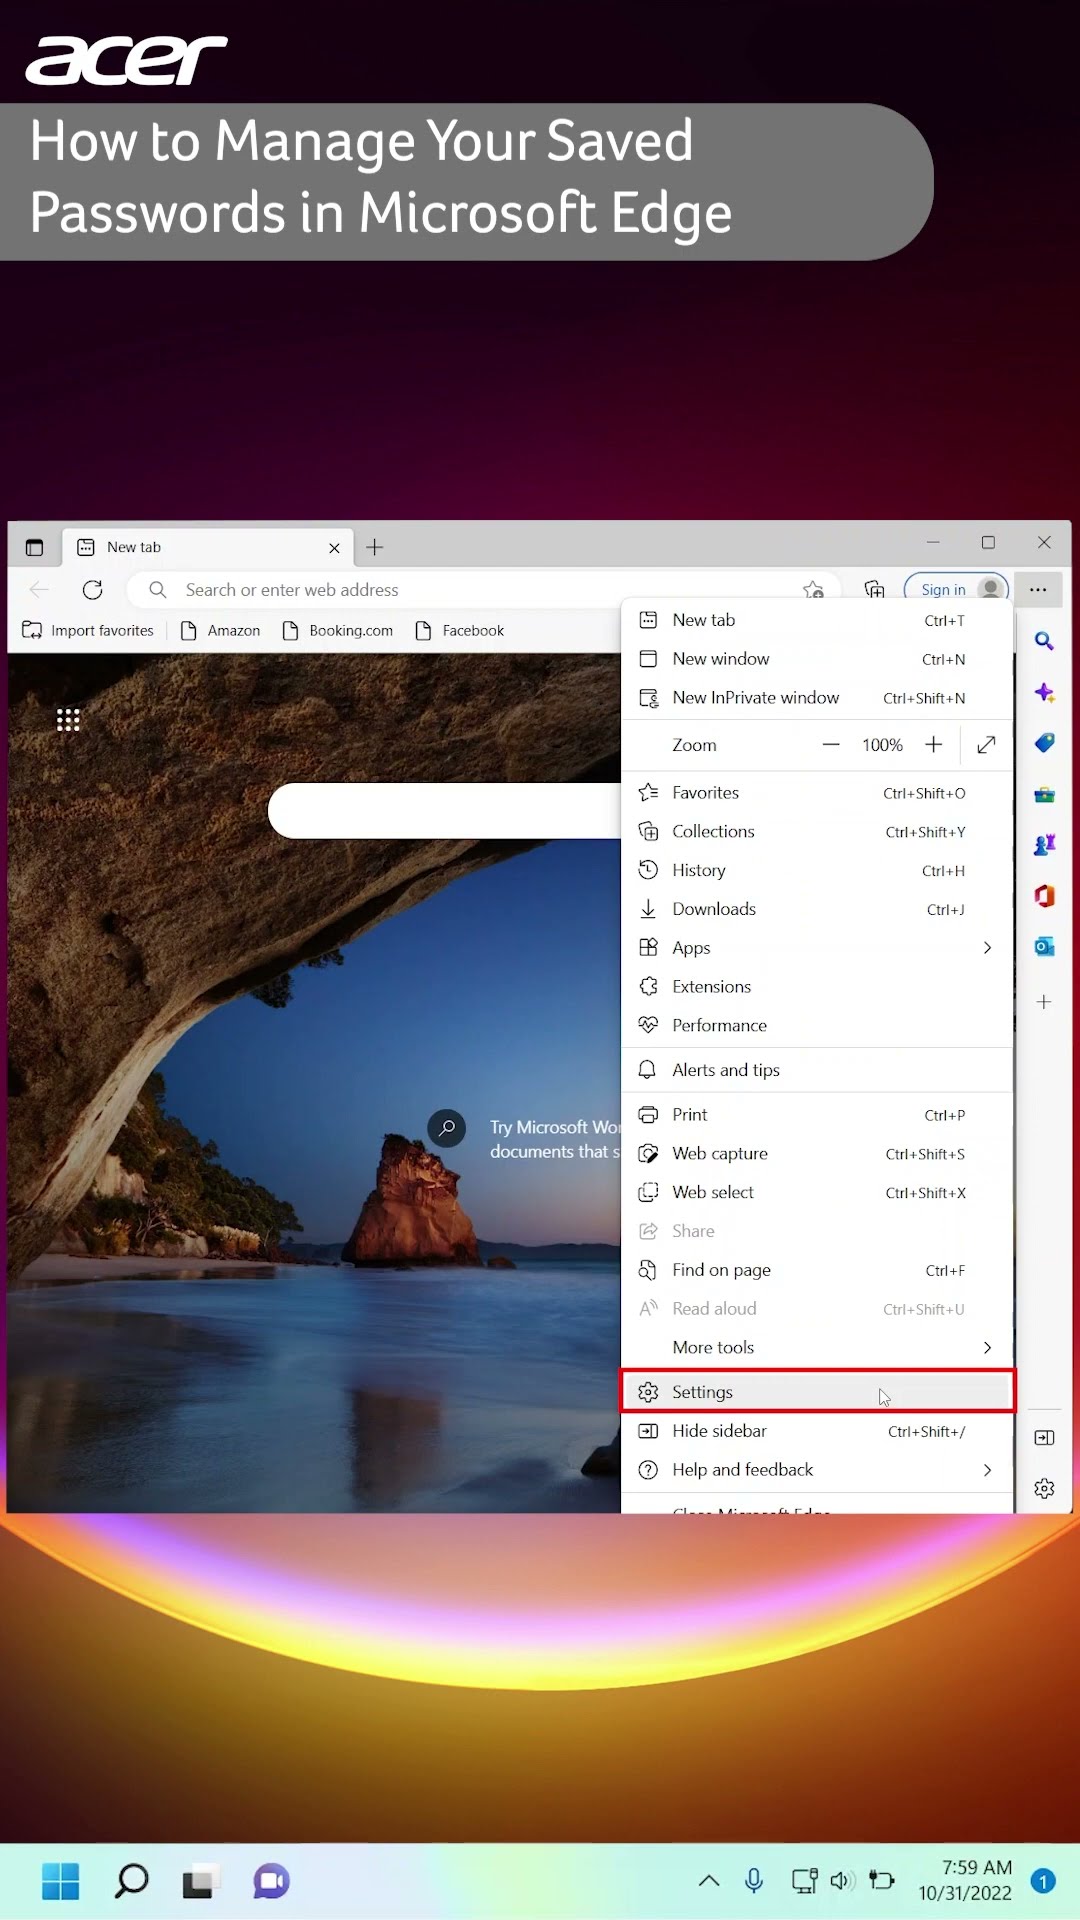
Task: Open sidebar Microsoft Office icon
Action: (x=1044, y=896)
